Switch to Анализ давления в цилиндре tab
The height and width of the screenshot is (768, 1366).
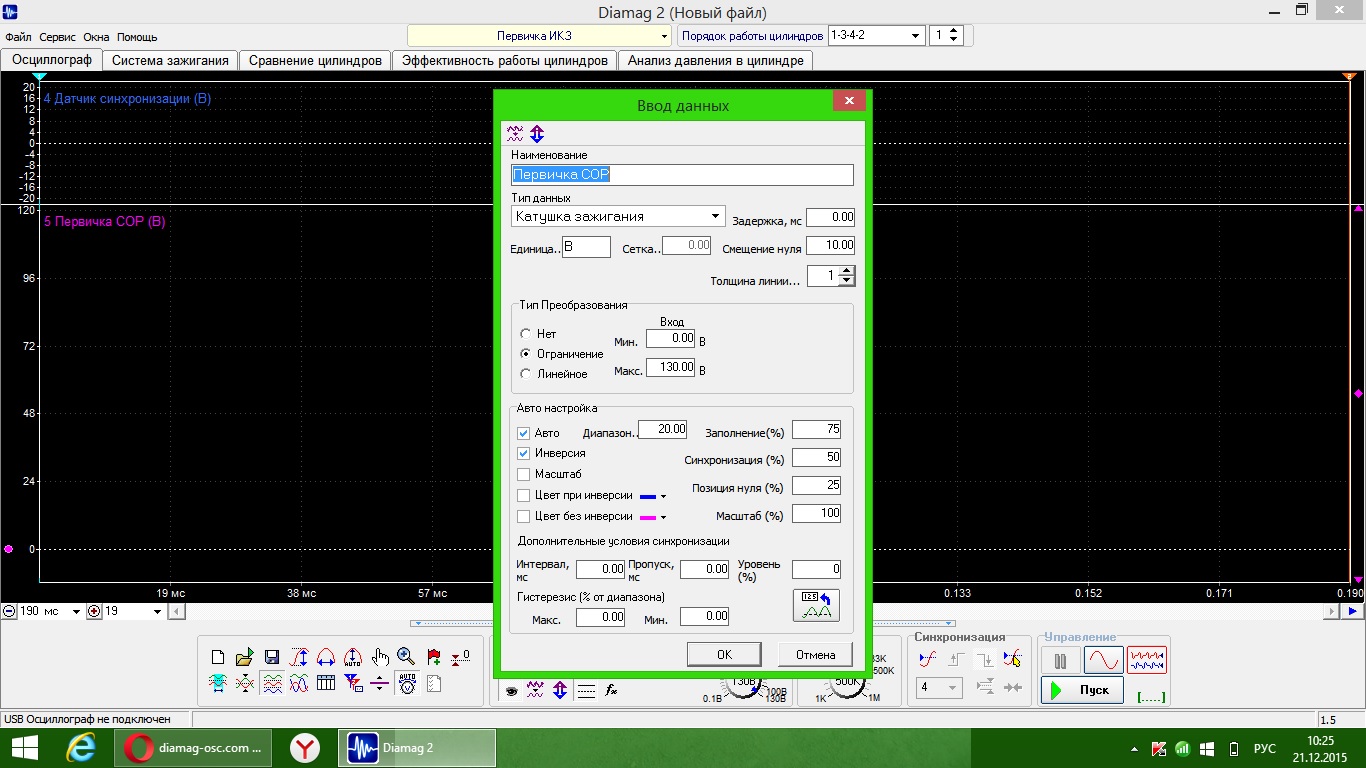tap(715, 60)
